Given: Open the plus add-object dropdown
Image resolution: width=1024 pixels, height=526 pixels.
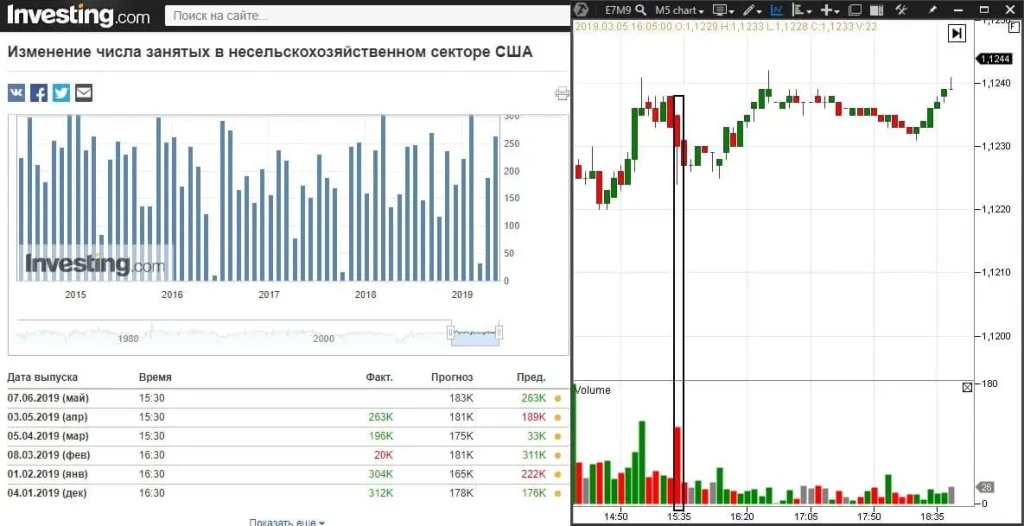Looking at the screenshot, I should (x=830, y=10).
